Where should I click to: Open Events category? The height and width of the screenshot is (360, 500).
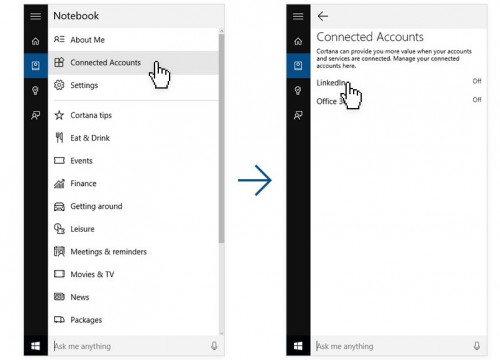133,161
